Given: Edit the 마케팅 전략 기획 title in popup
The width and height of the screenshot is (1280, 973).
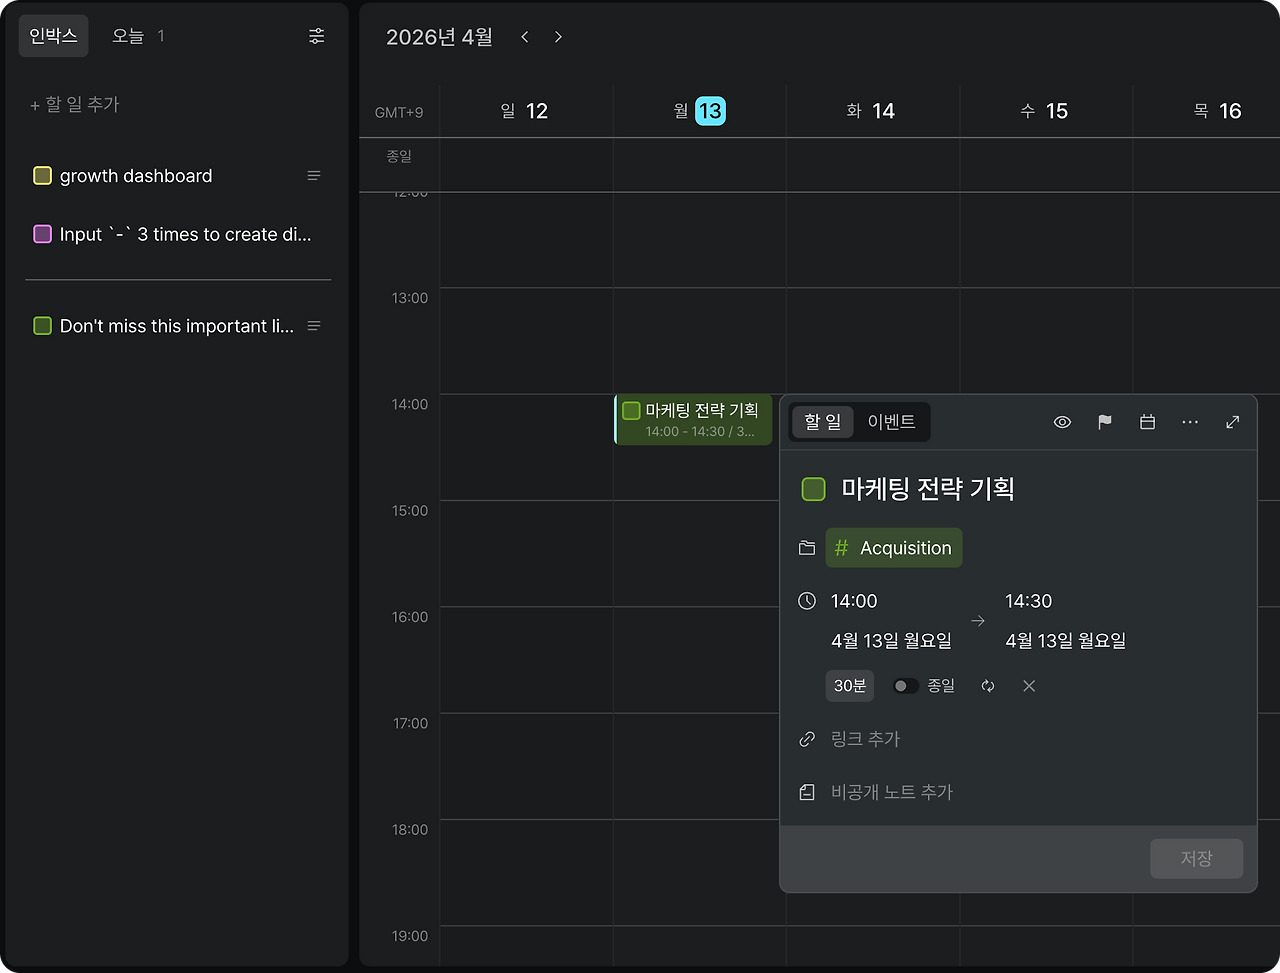Looking at the screenshot, I should 928,489.
